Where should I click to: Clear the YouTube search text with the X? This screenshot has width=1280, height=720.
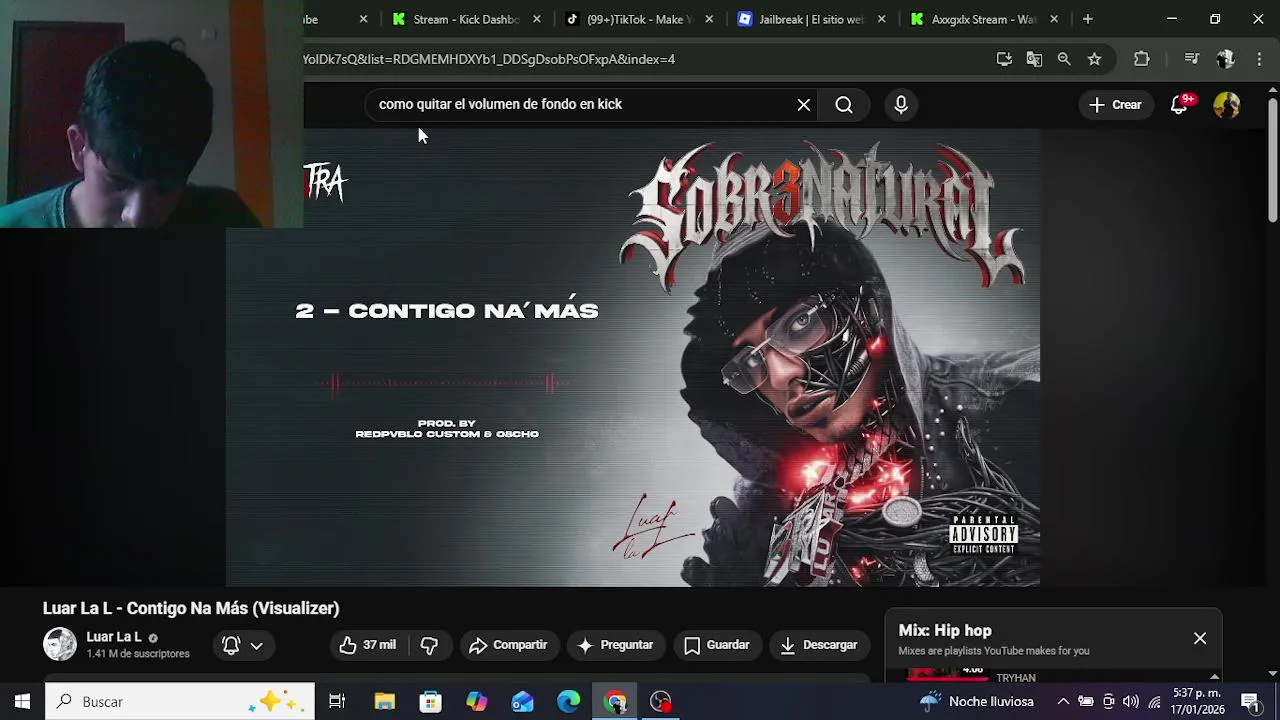804,105
